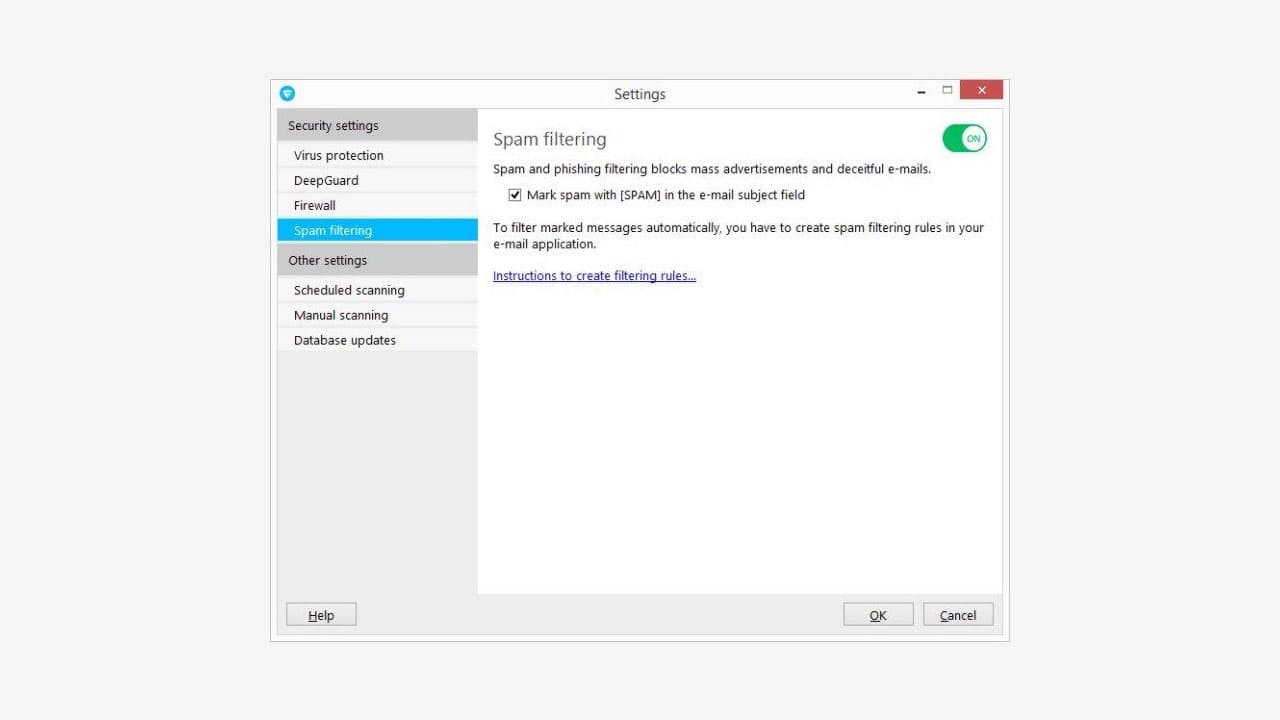Apply settings with OK
This screenshot has width=1280, height=720.
tap(877, 614)
